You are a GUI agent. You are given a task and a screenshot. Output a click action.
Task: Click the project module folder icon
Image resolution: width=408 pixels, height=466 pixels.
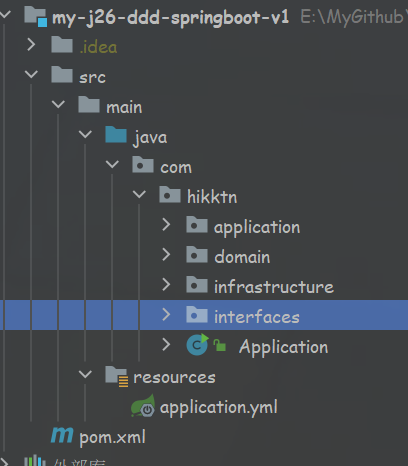coord(35,17)
